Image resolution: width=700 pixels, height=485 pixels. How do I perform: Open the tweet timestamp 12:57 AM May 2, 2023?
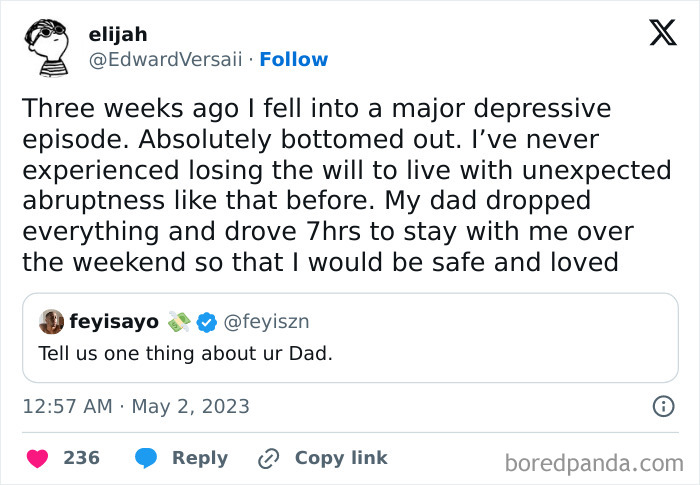point(136,406)
